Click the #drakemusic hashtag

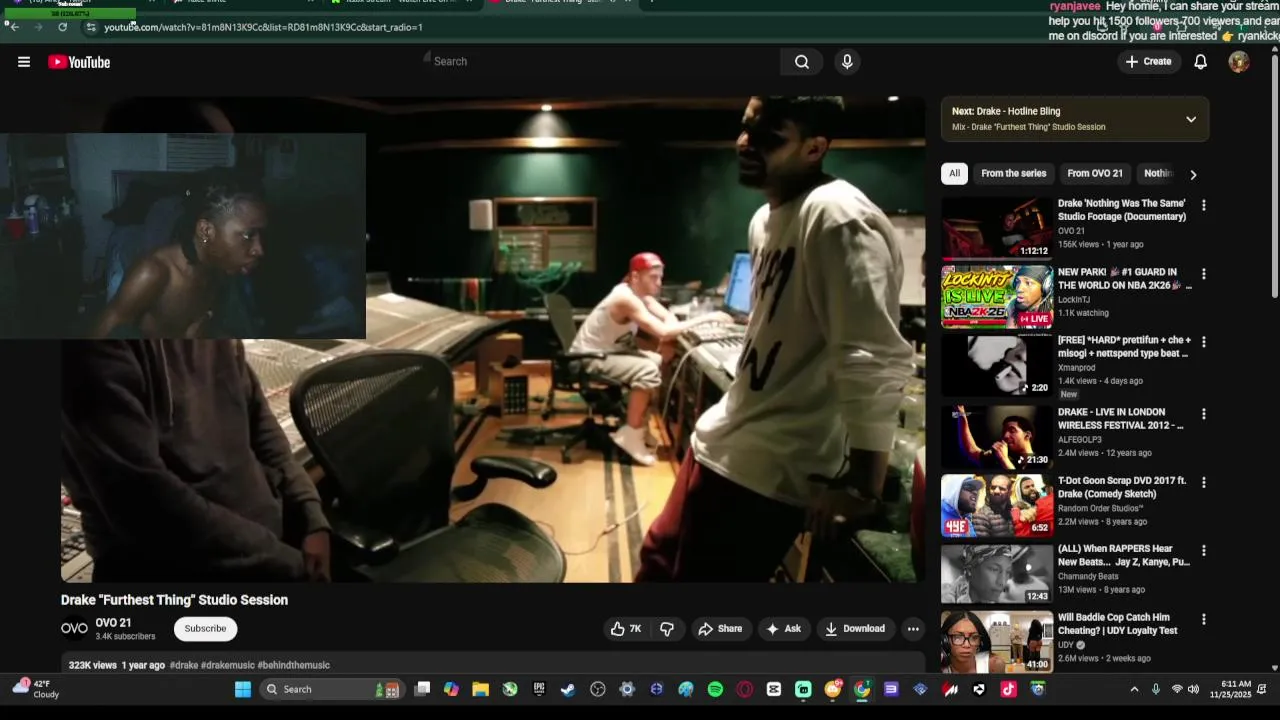tap(228, 665)
